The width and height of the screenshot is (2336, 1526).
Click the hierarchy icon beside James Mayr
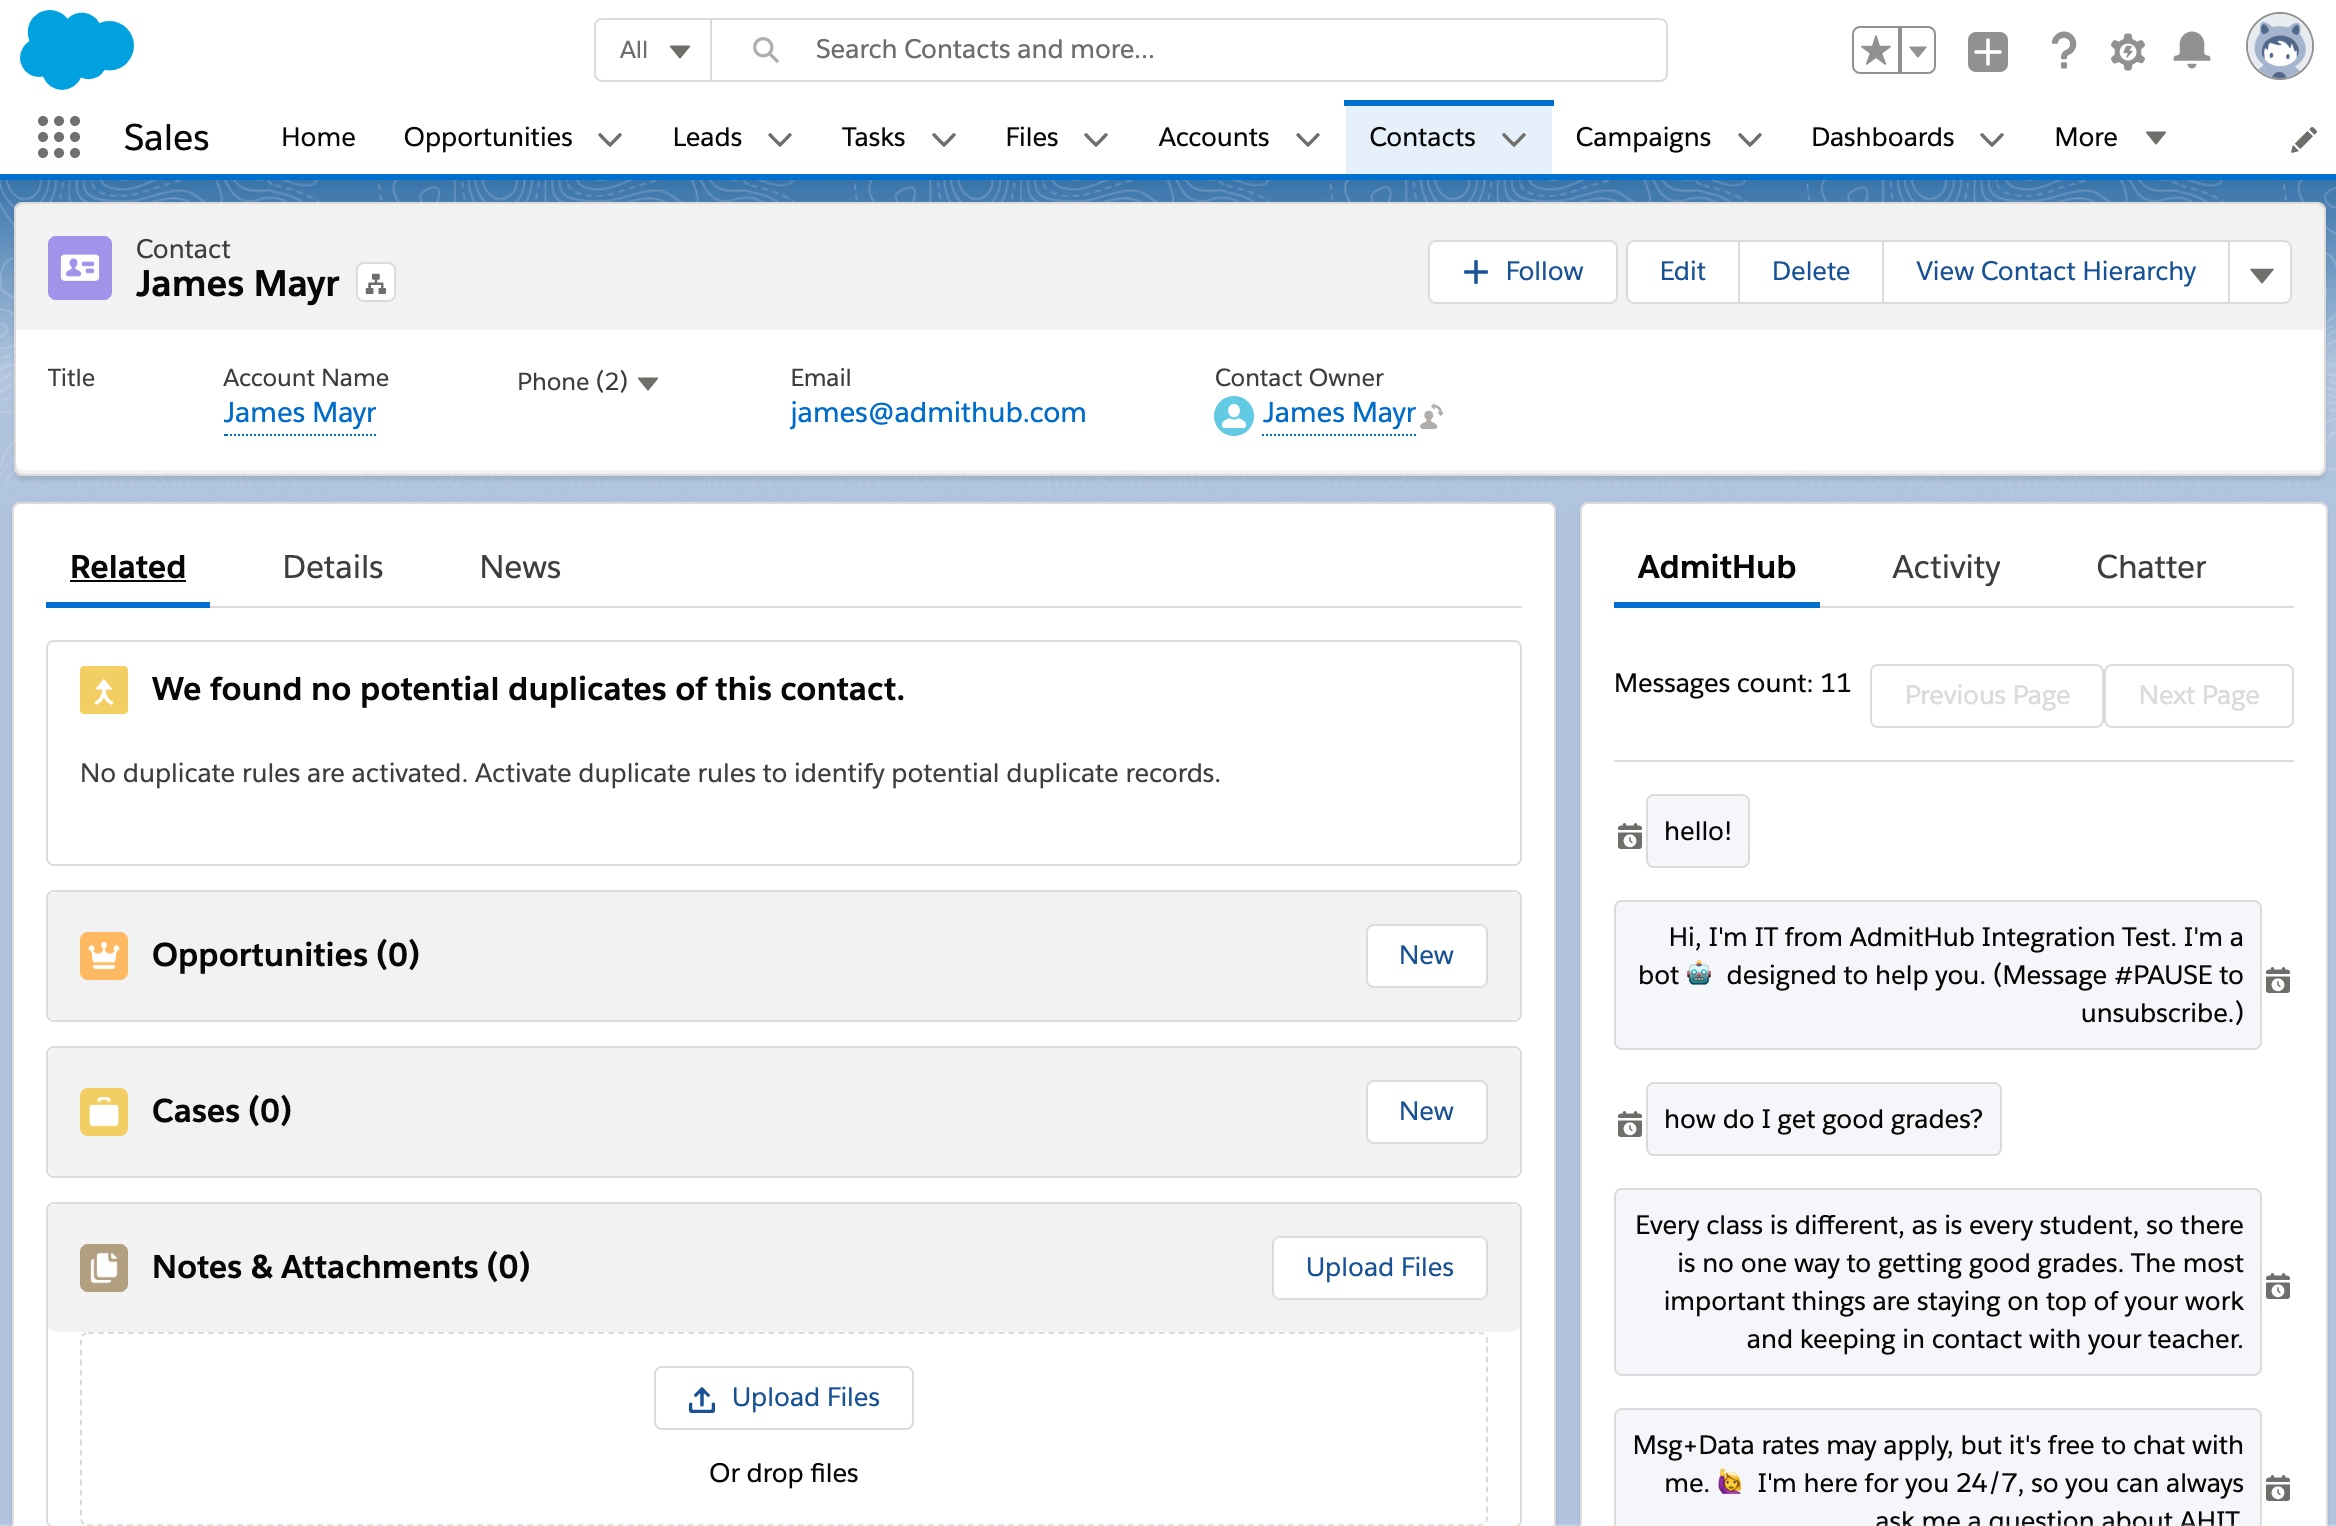tap(376, 284)
